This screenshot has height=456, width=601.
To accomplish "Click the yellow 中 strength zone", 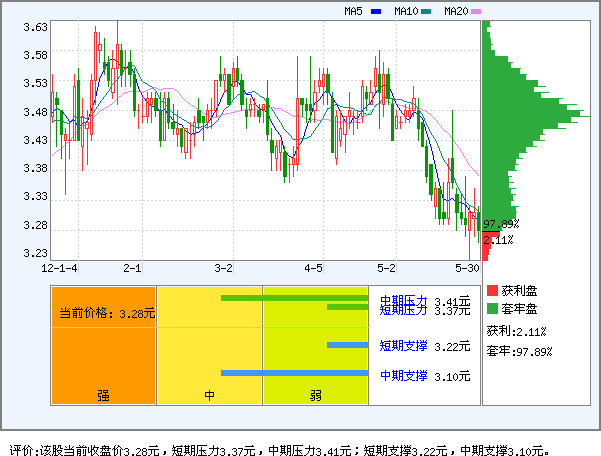I will 209,345.
